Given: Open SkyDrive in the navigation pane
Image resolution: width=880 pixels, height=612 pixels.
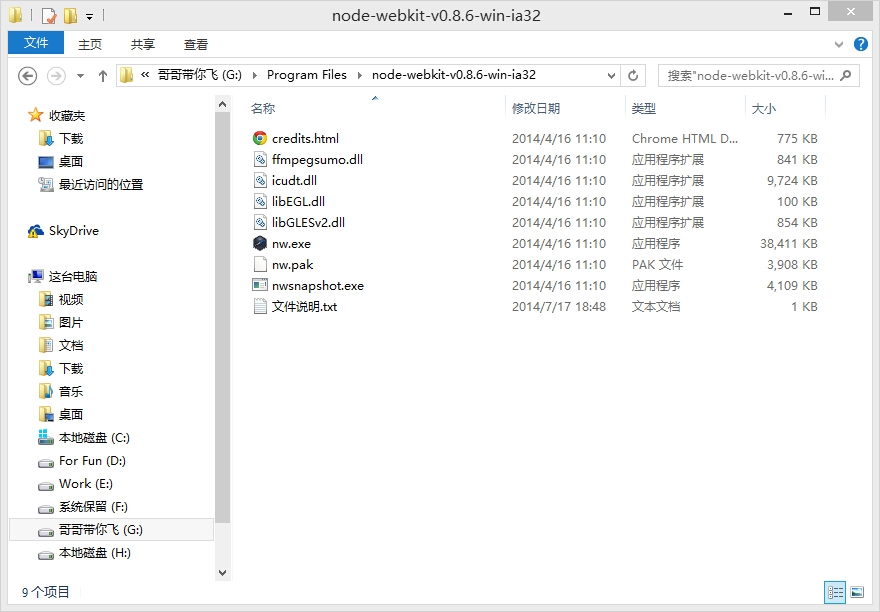Looking at the screenshot, I should (x=63, y=231).
